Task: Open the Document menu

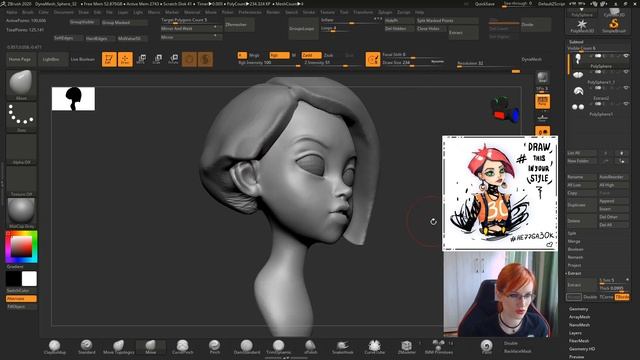Action: 63,12
